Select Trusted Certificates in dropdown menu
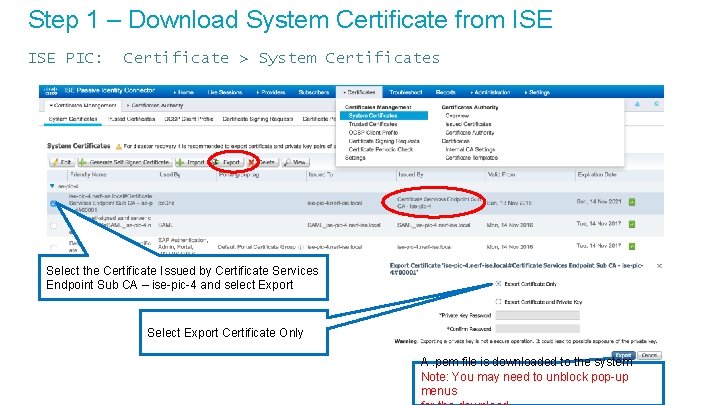This screenshot has width=720, height=405. [x=373, y=124]
